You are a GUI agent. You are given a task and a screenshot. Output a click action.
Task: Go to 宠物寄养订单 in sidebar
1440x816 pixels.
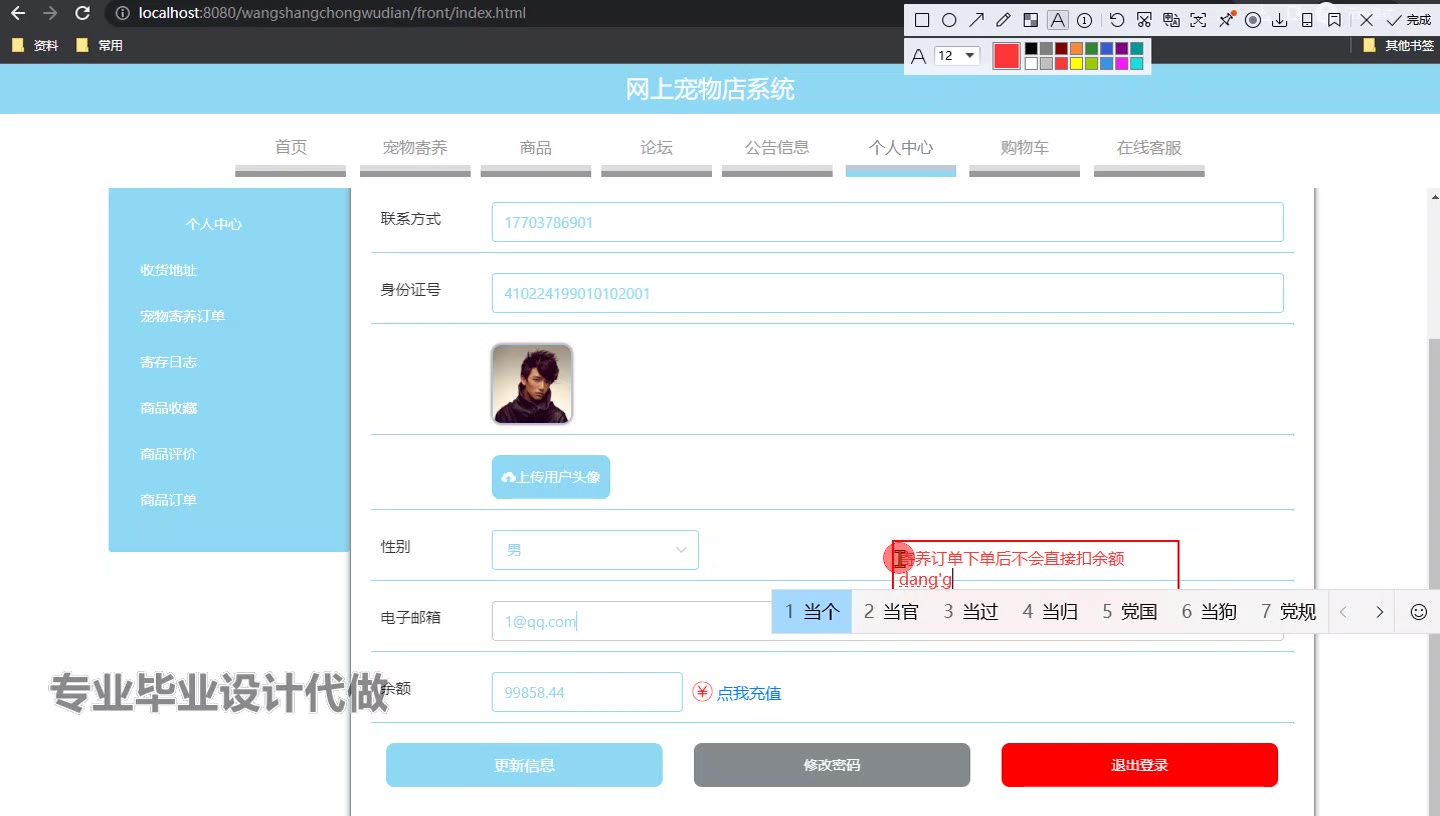[x=182, y=316]
